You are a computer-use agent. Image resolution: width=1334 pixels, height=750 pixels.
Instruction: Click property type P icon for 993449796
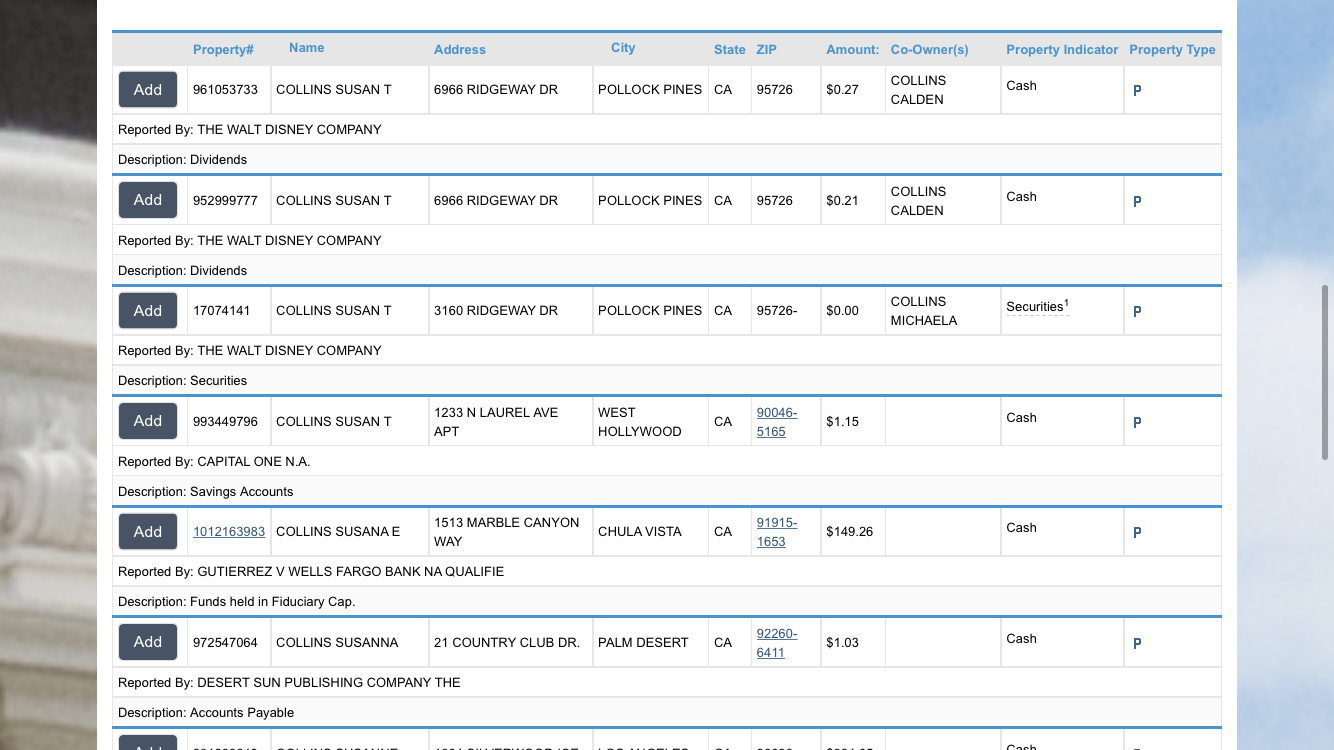[1137, 422]
